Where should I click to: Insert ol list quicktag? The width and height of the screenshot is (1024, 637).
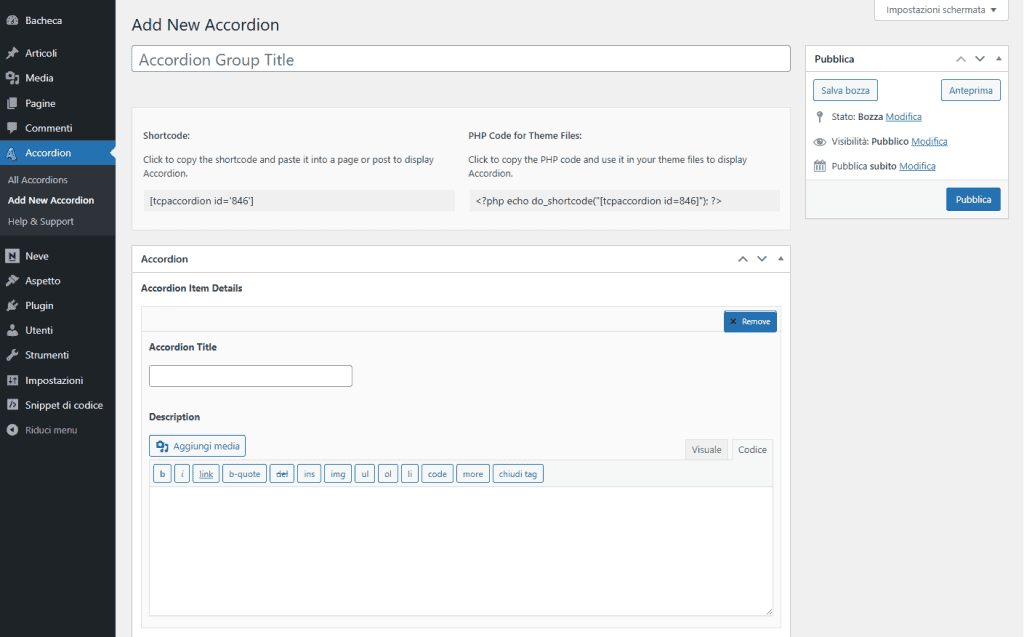click(388, 474)
